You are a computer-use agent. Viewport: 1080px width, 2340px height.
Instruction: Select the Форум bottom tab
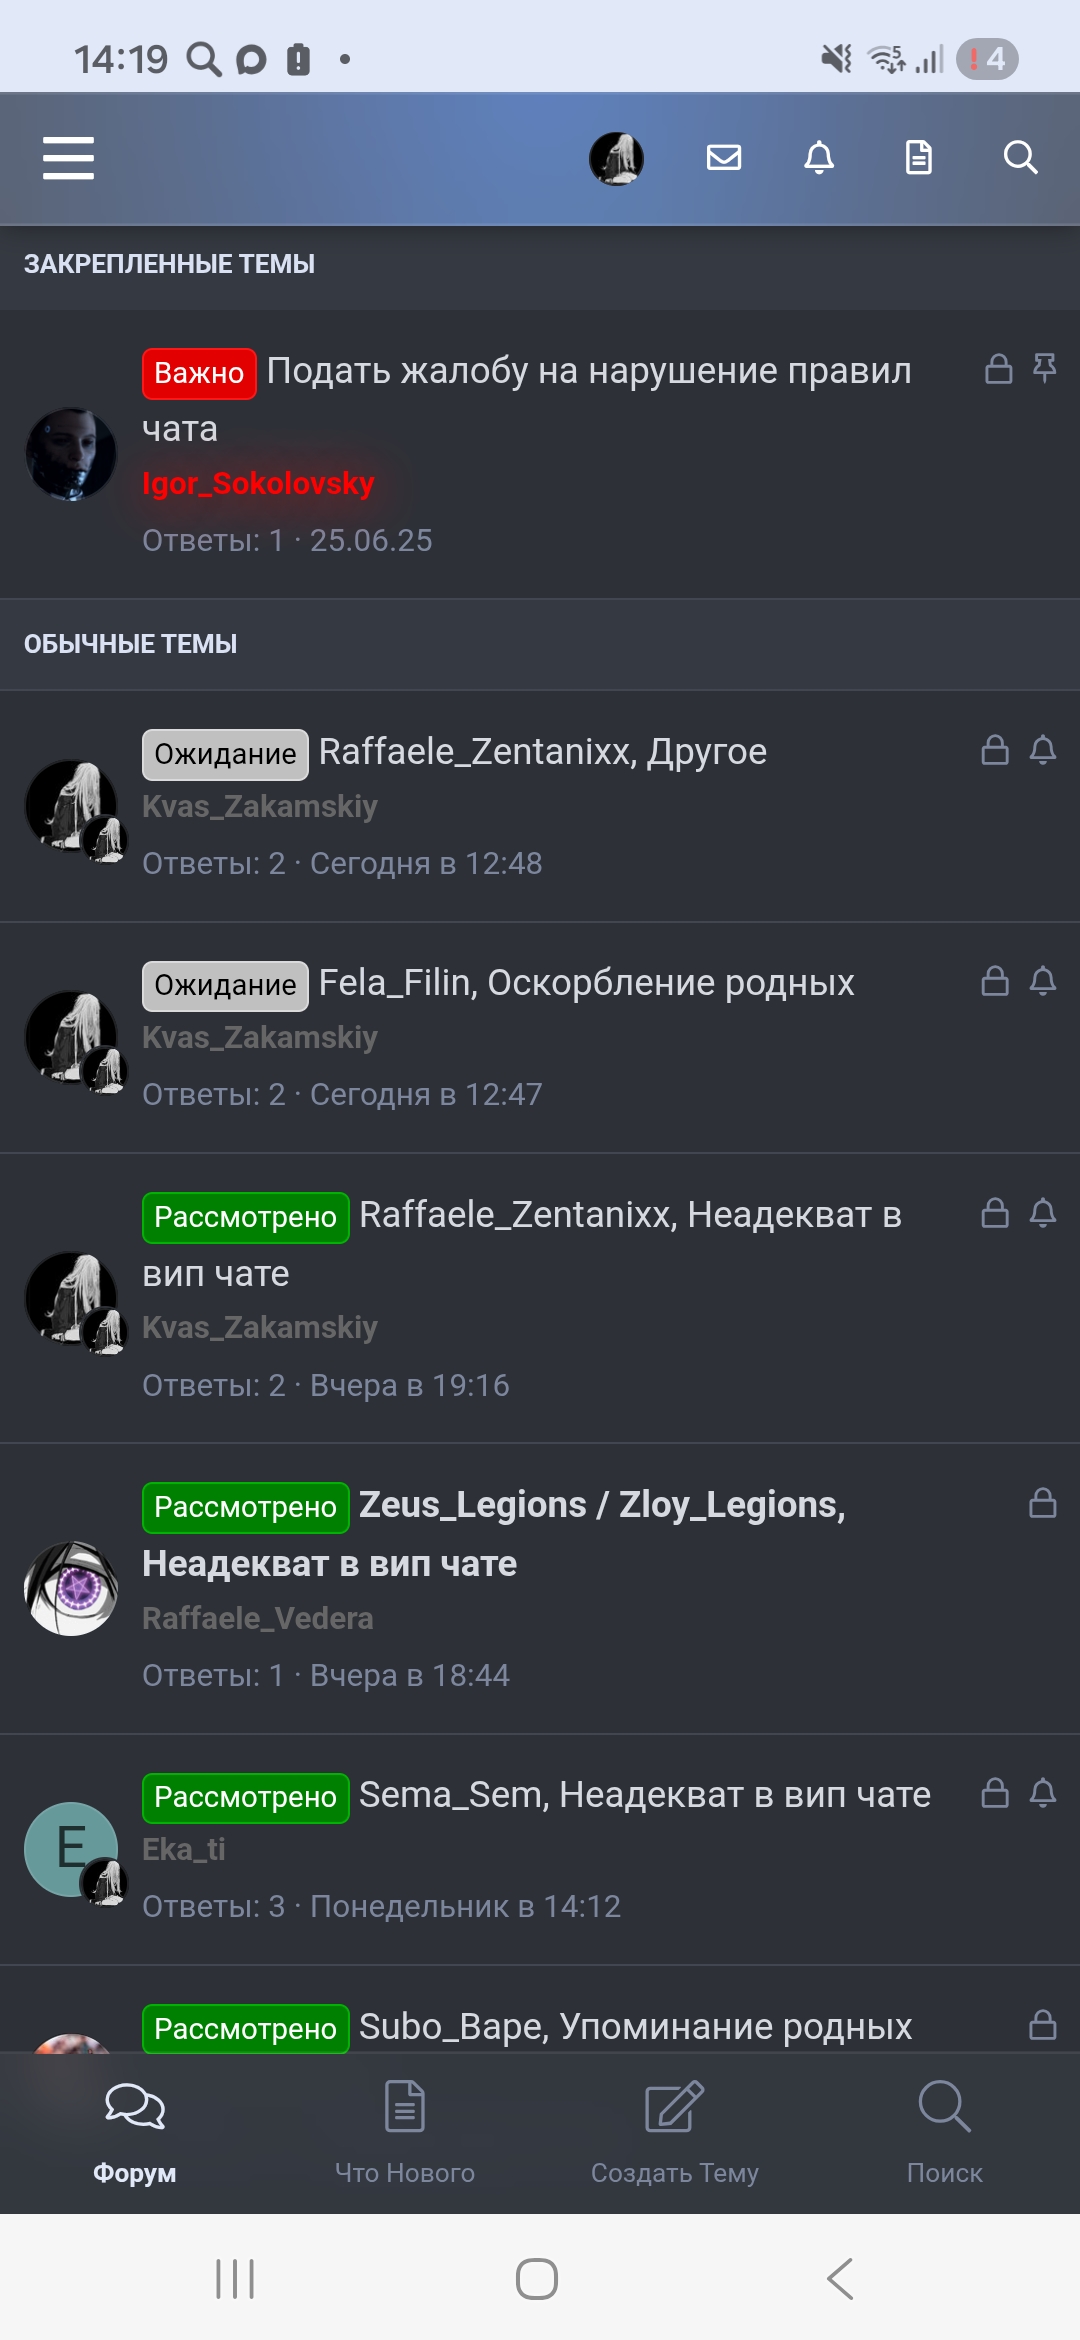pos(135,2130)
